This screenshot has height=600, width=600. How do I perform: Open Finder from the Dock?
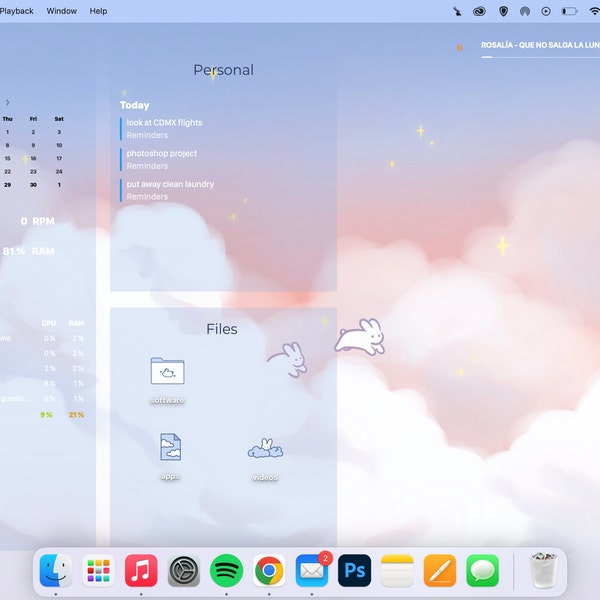click(56, 571)
